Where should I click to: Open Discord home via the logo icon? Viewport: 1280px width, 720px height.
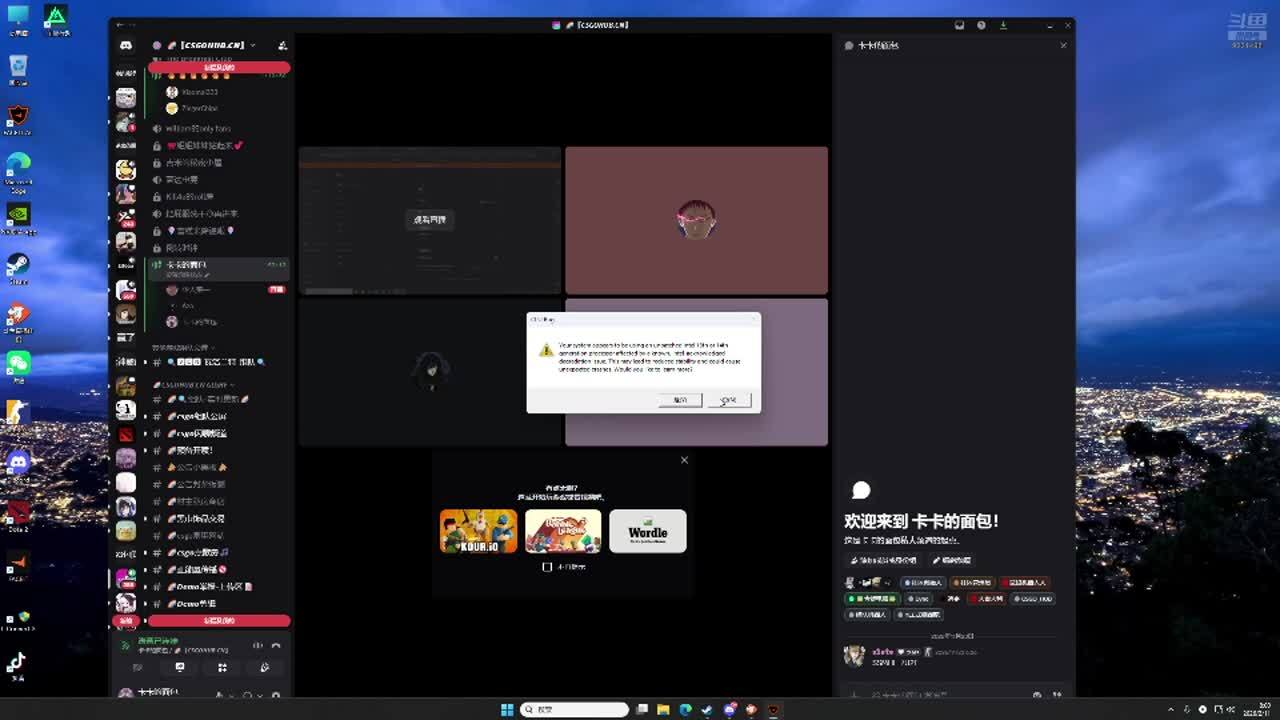click(x=125, y=46)
